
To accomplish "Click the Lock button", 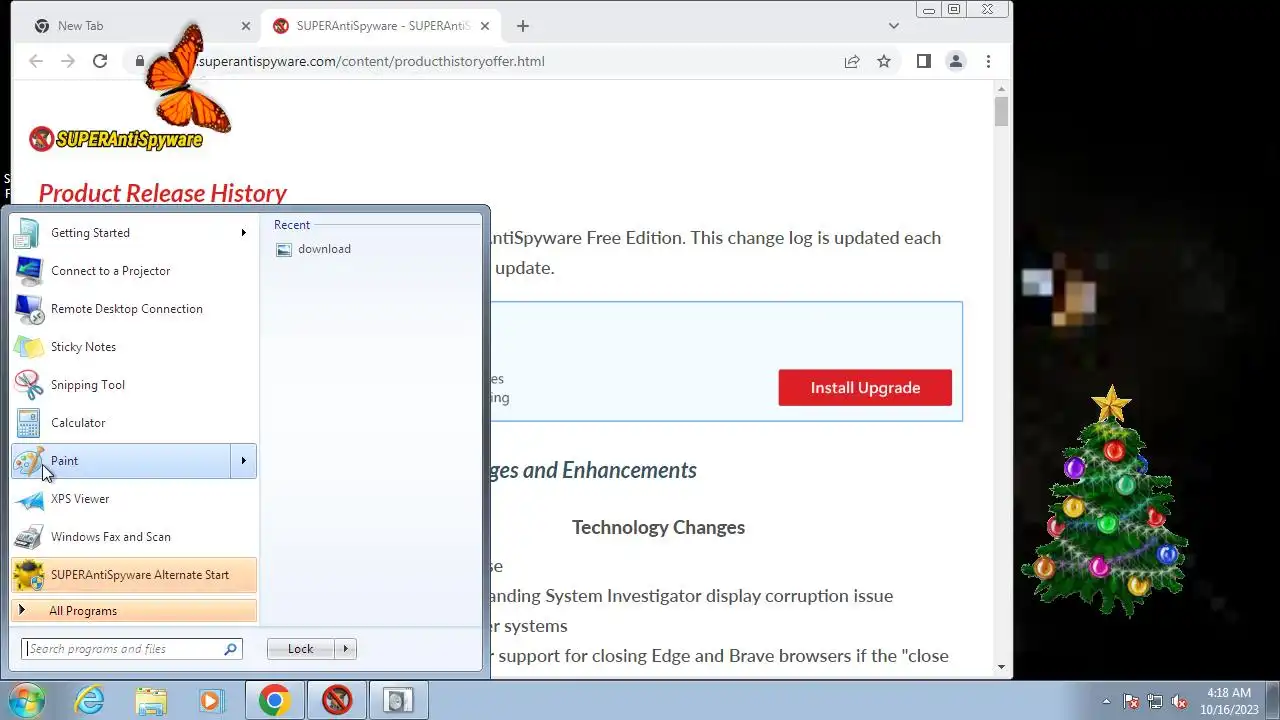I will [301, 649].
